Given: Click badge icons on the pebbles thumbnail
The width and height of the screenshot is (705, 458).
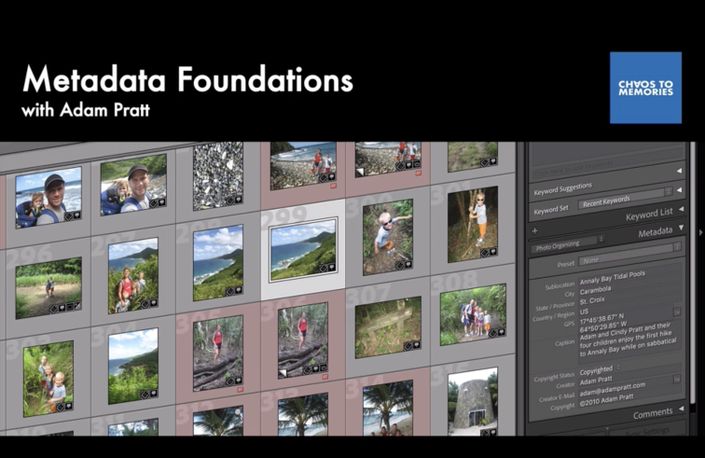Looking at the screenshot, I should [234, 200].
